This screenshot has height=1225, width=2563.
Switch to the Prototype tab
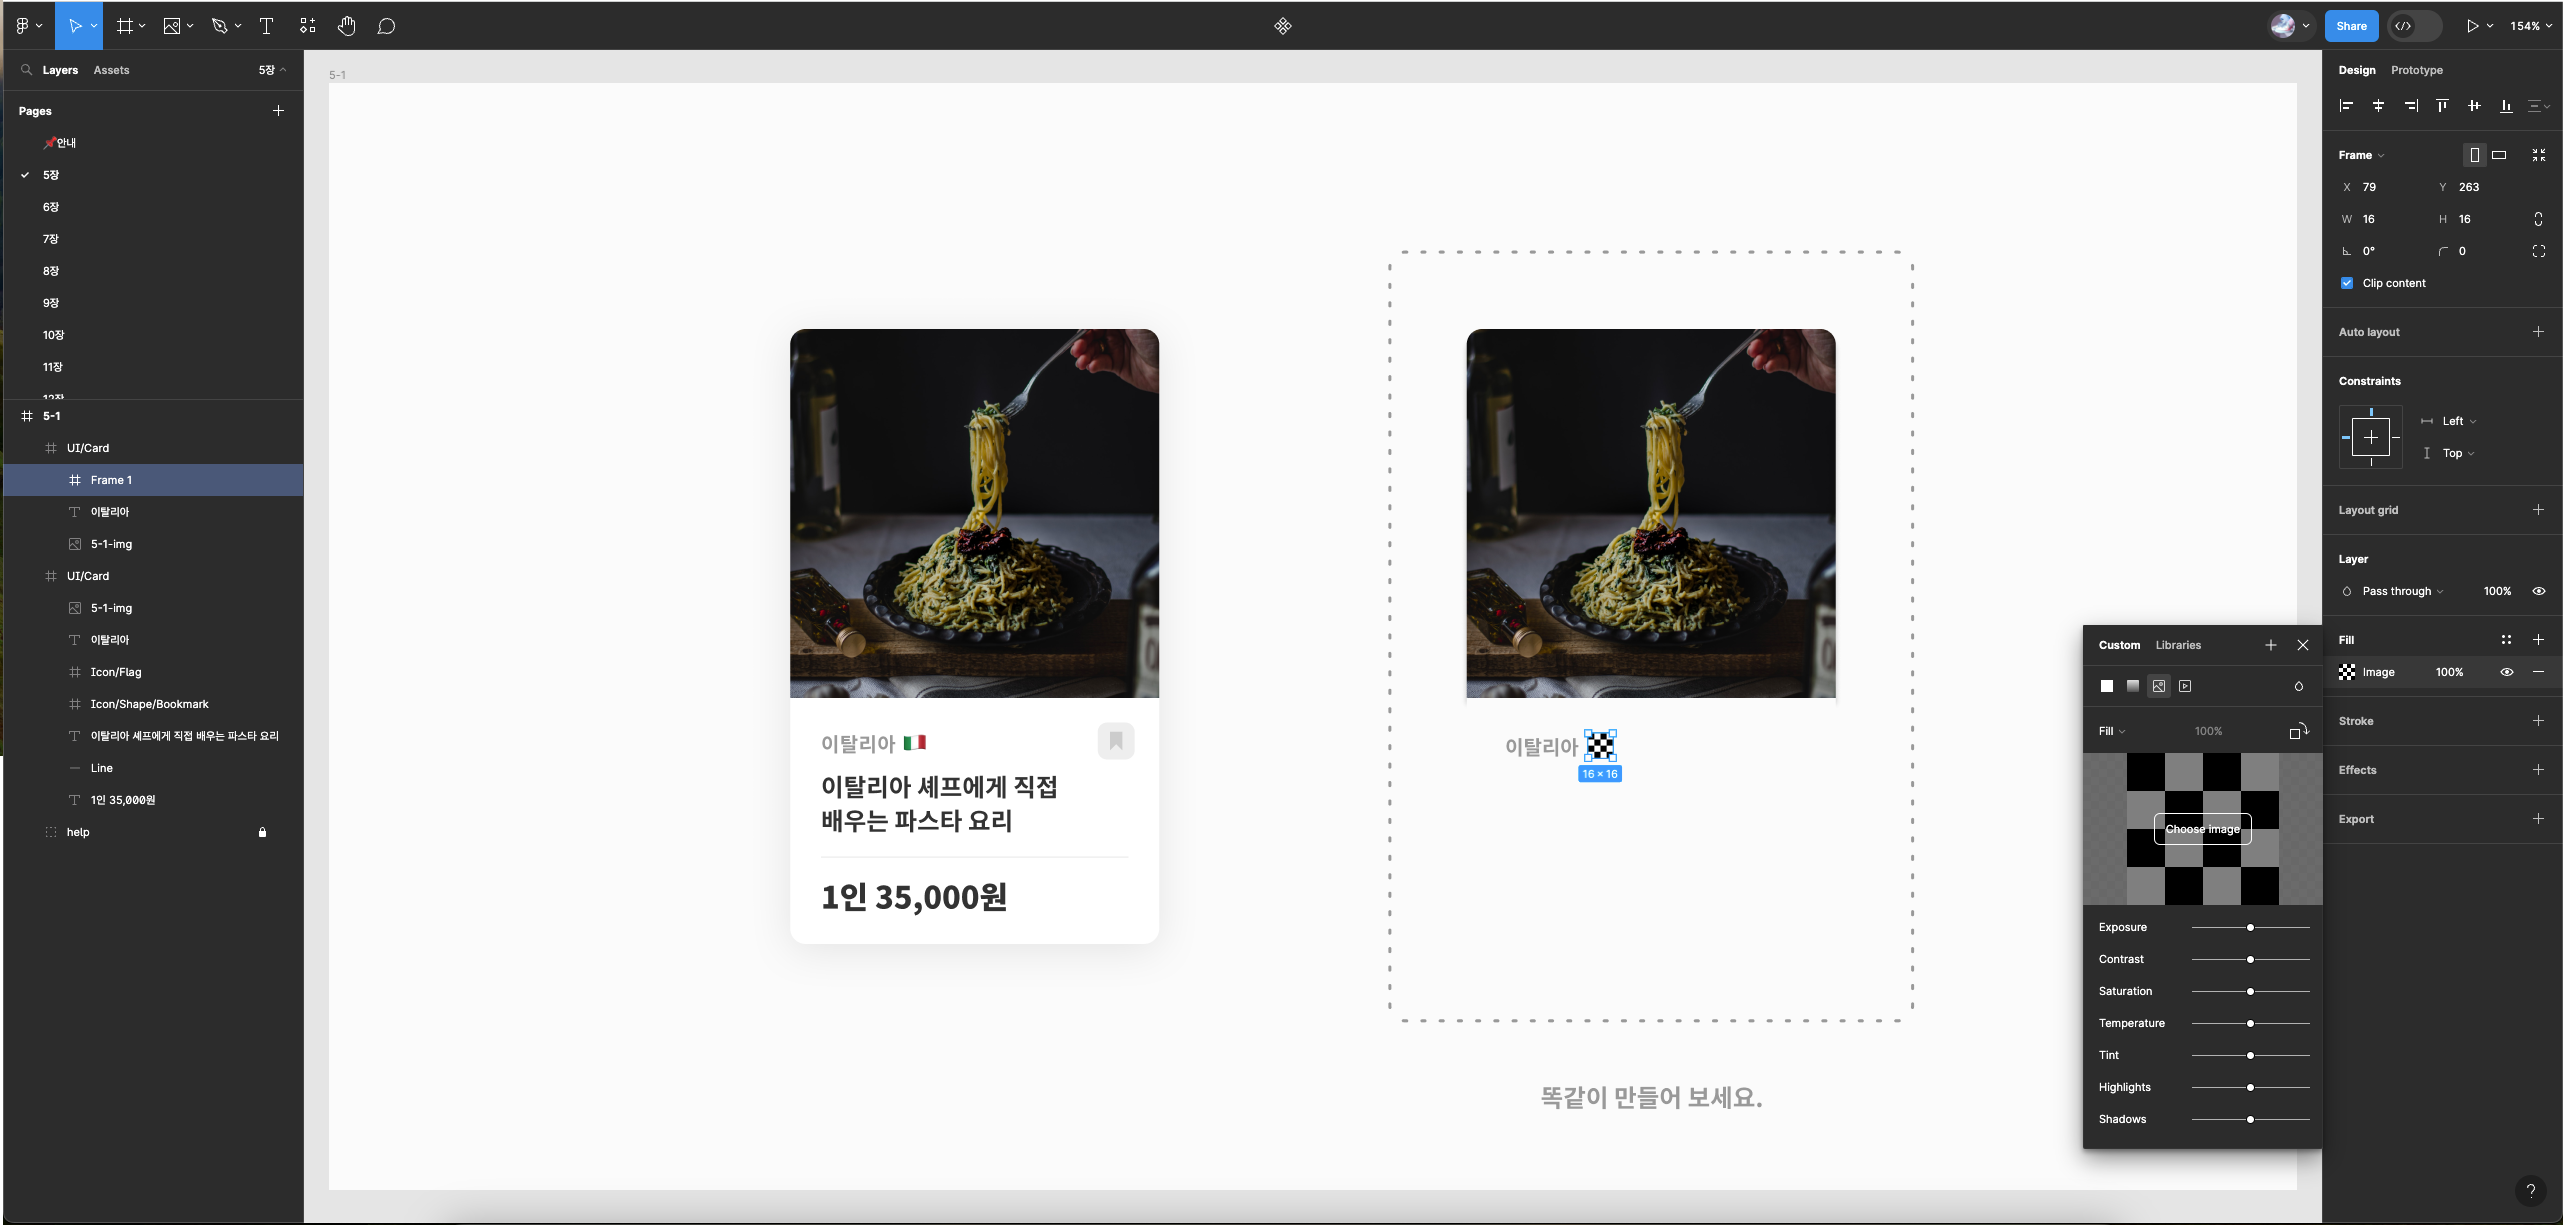coord(2416,70)
